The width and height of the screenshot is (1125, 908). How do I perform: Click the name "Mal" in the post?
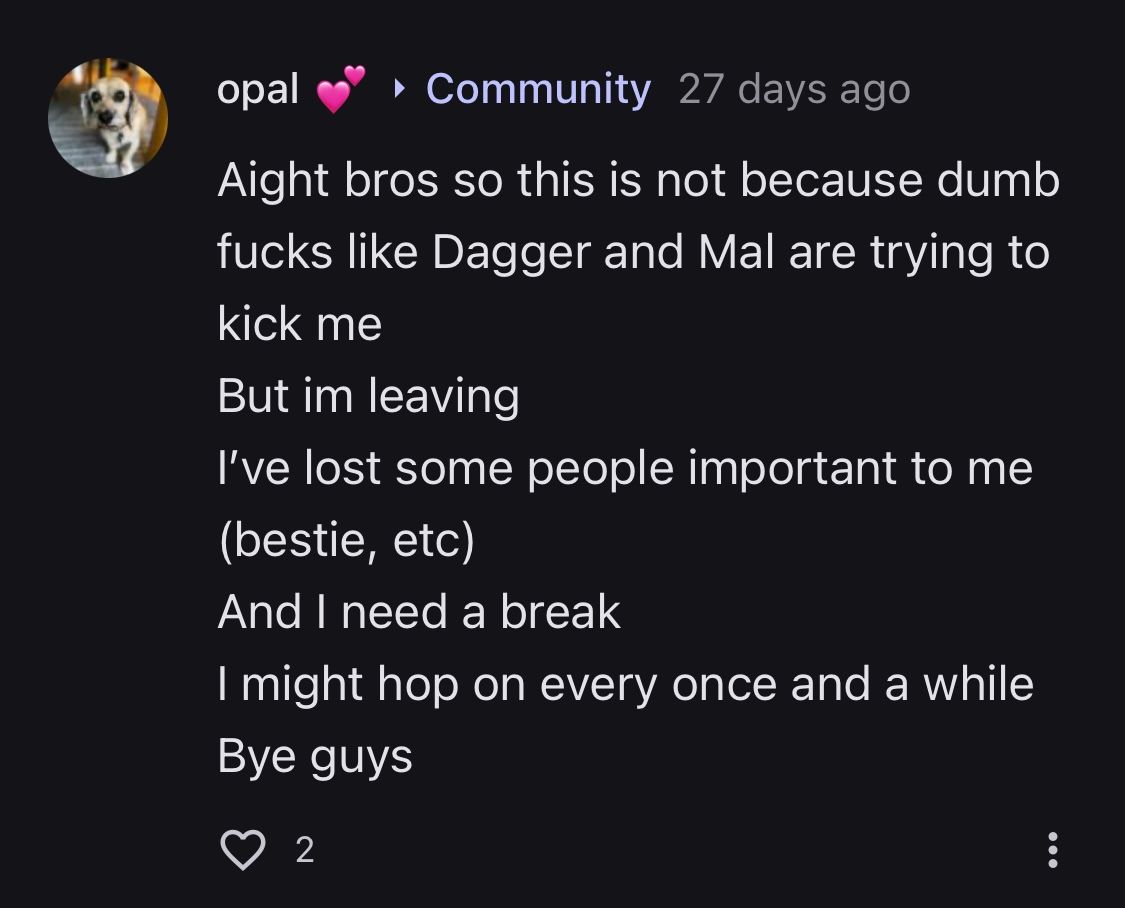(x=736, y=253)
